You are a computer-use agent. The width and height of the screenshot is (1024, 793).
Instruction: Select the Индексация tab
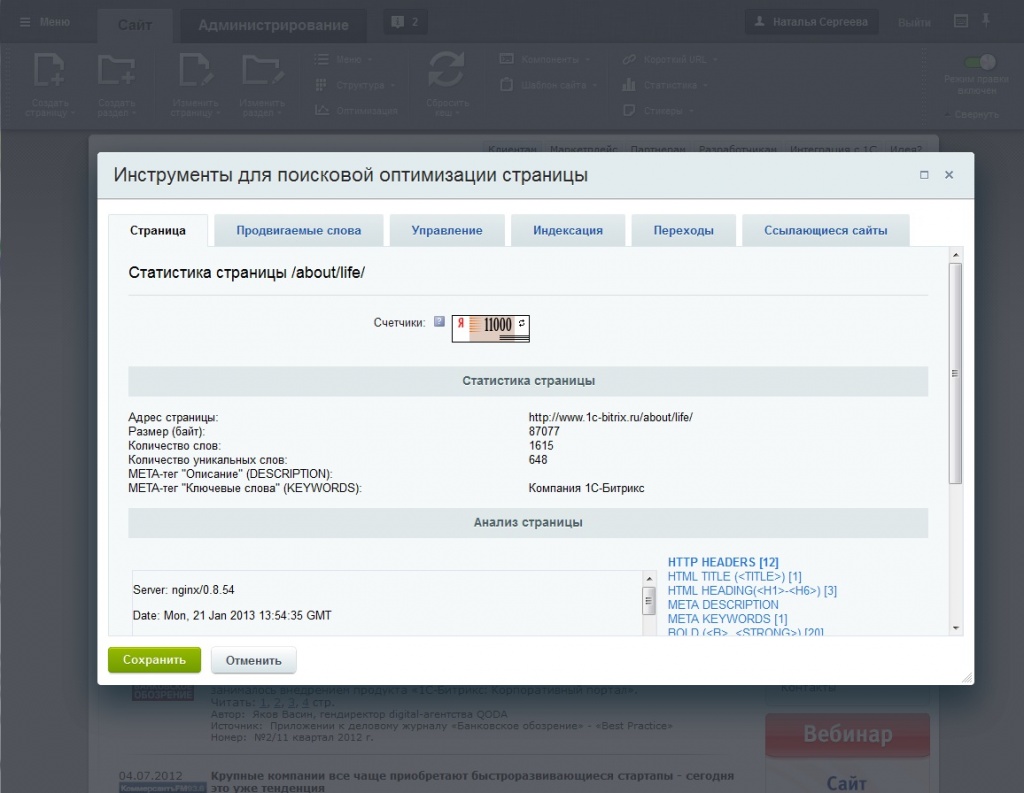click(568, 231)
